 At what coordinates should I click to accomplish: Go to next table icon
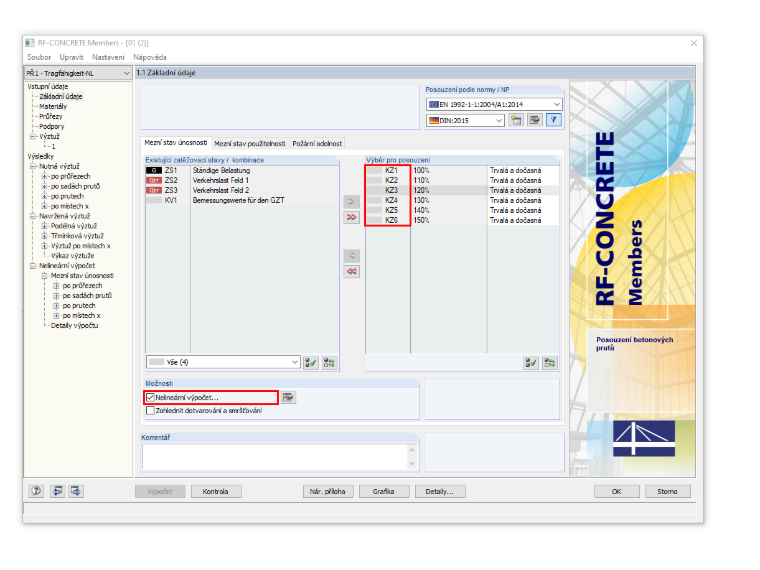click(x=76, y=491)
